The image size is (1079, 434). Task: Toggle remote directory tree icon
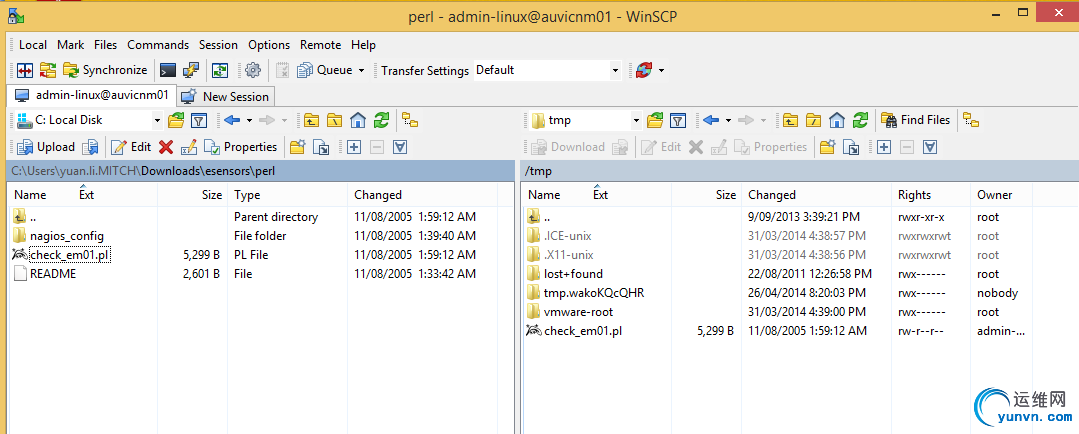pyautogui.click(x=972, y=120)
